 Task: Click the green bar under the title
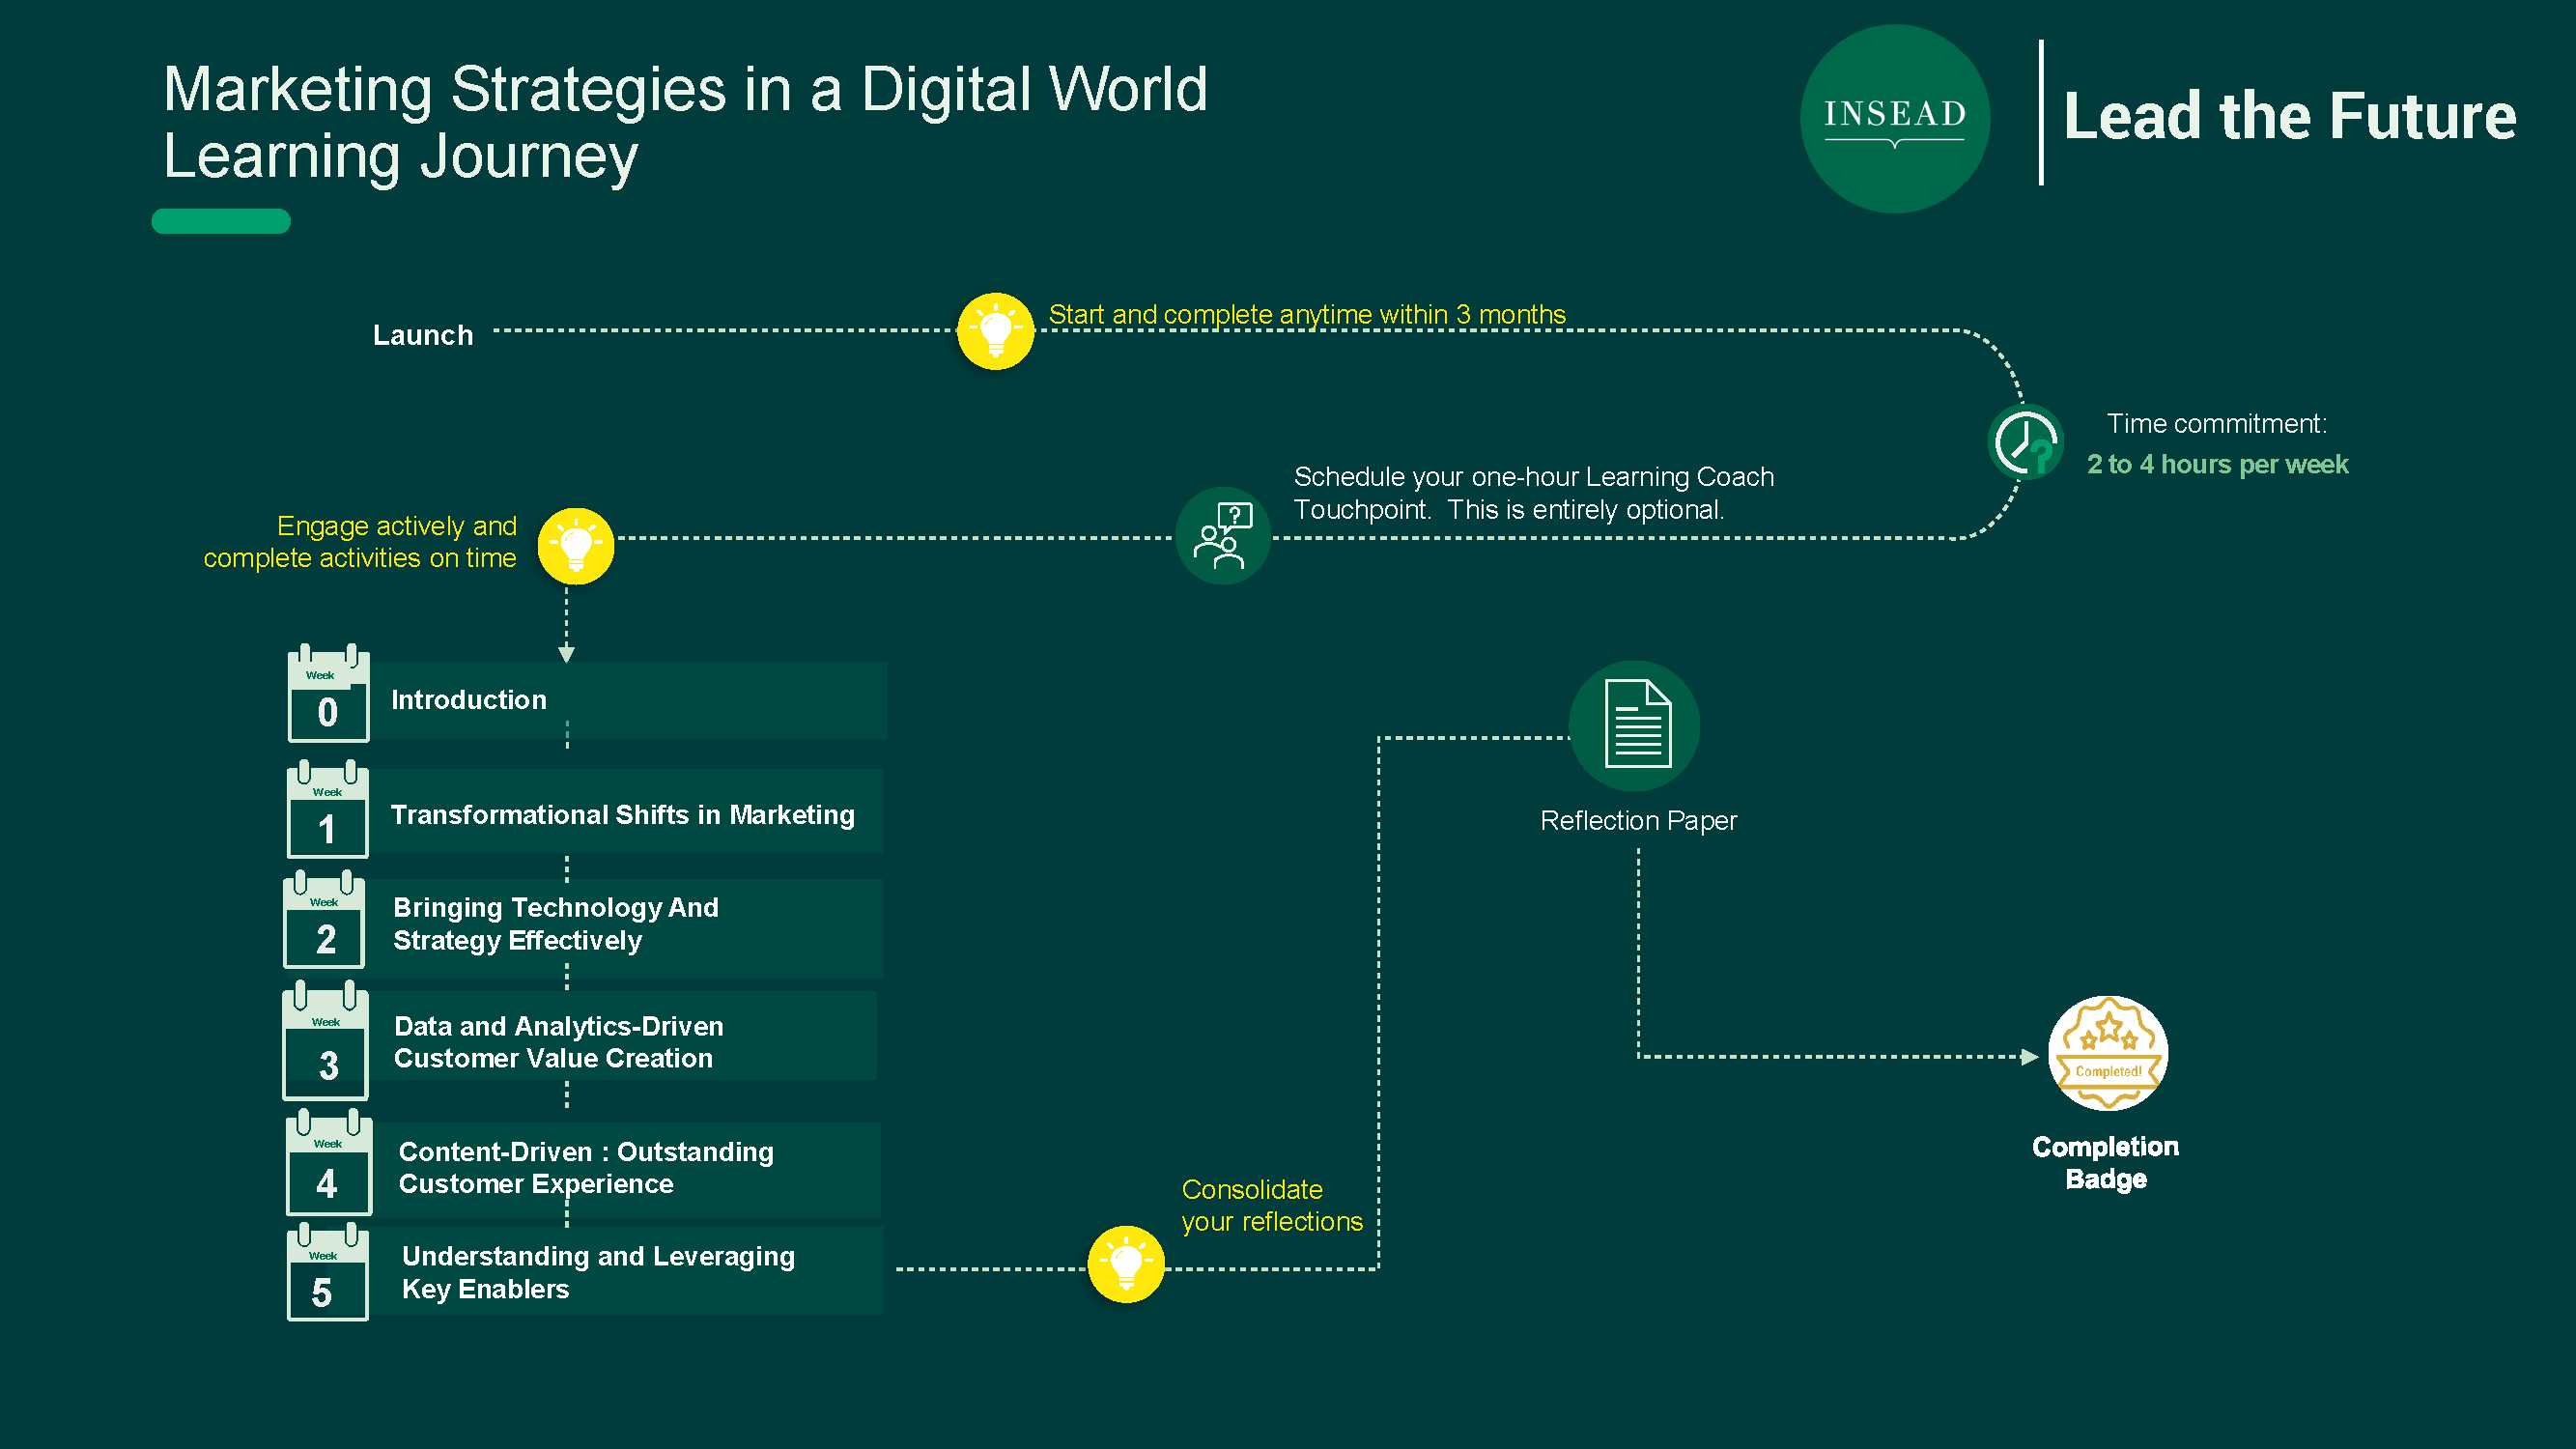[x=221, y=221]
